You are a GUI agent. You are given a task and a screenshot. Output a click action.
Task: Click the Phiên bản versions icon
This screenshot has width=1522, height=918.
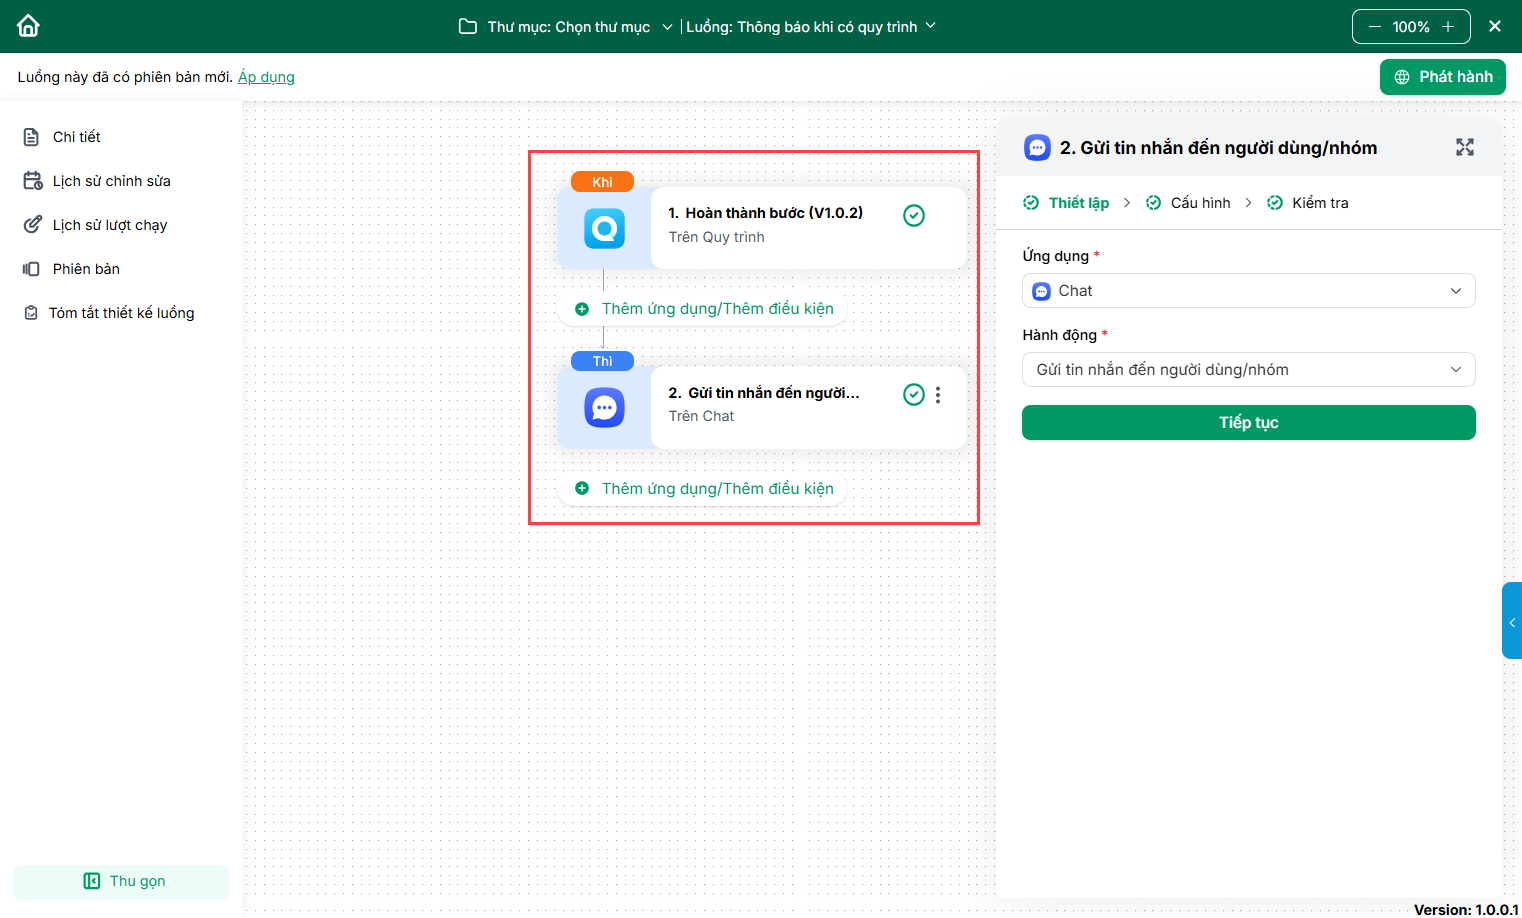[32, 269]
